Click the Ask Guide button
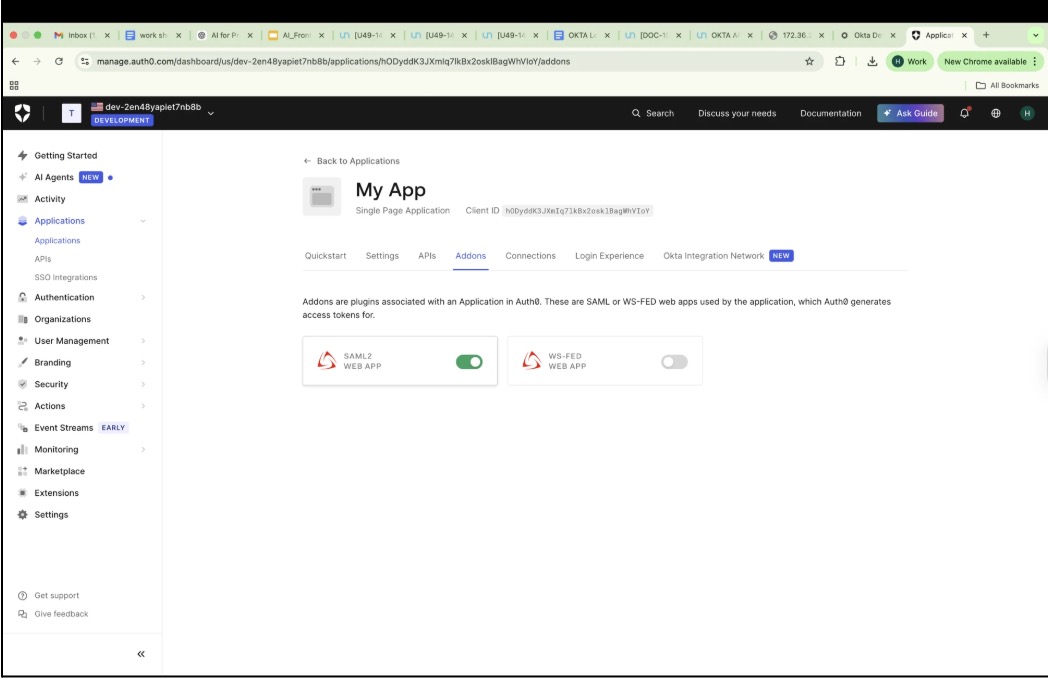The height and width of the screenshot is (680, 1048). tap(910, 113)
